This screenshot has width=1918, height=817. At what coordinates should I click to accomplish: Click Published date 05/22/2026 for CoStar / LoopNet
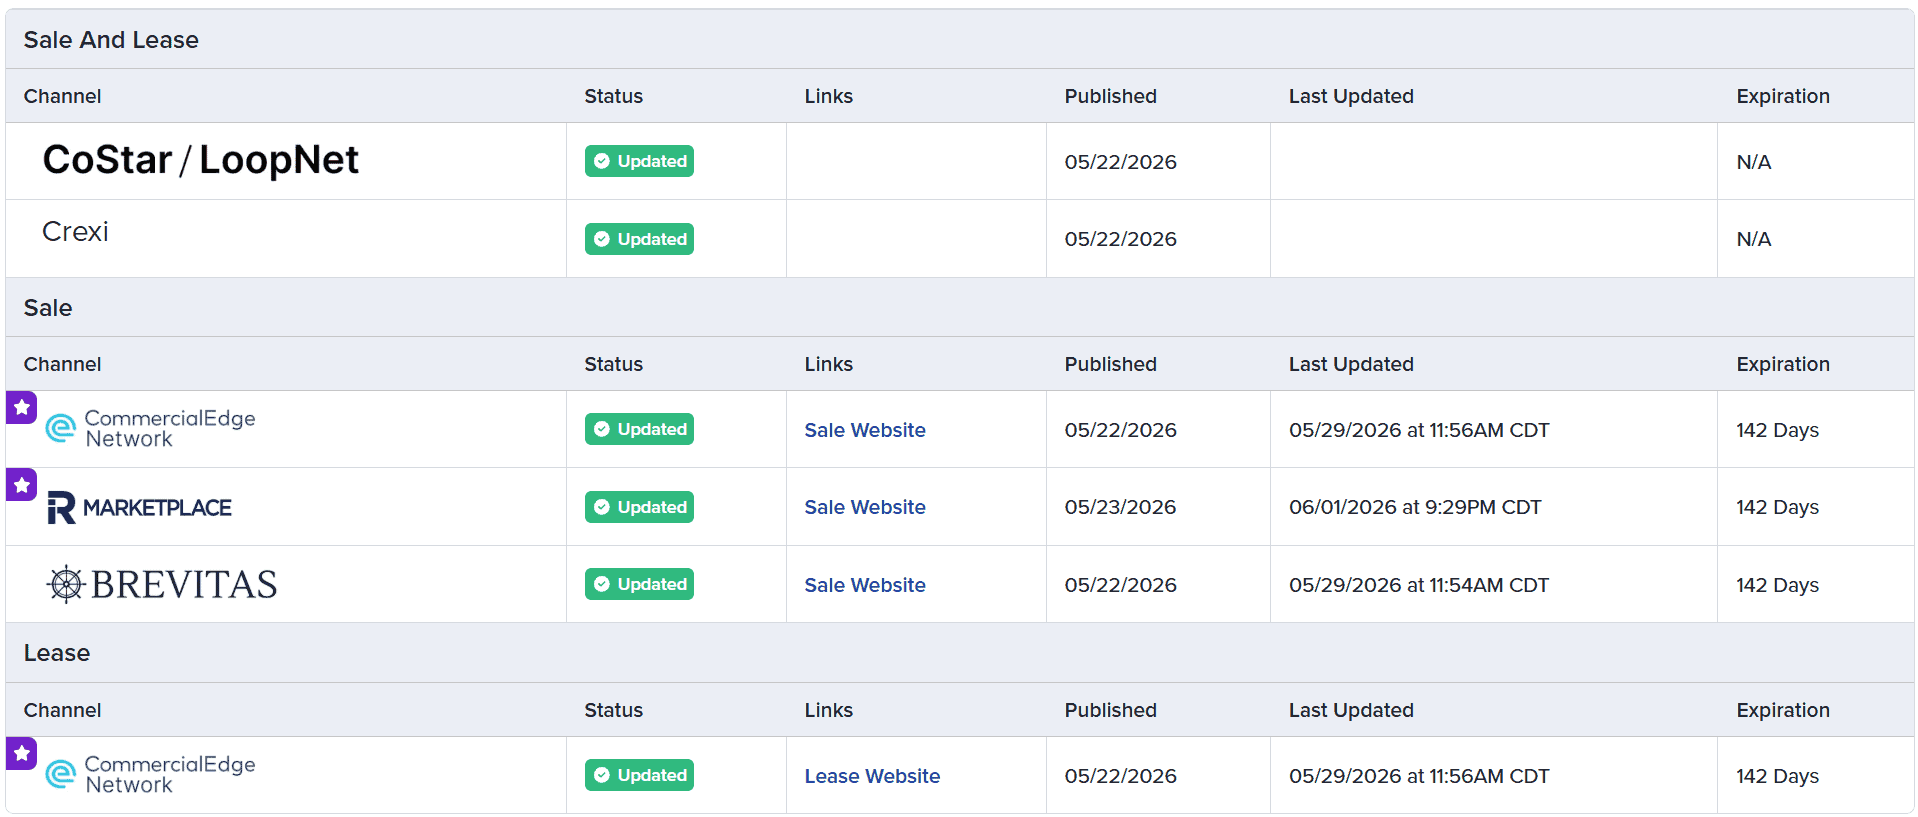click(x=1120, y=162)
